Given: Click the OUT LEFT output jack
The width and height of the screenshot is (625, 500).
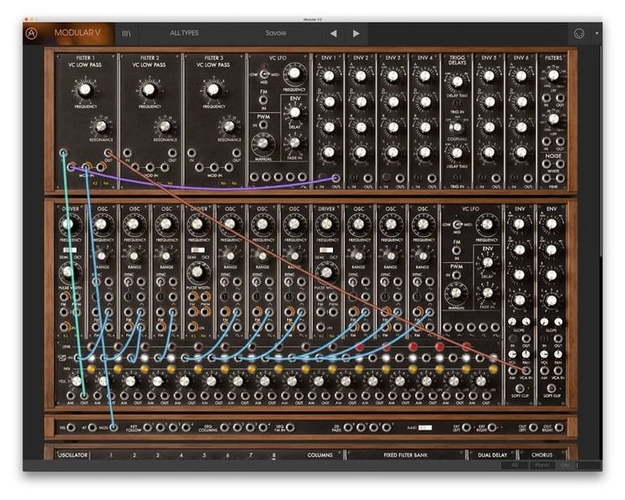Looking at the screenshot, I should point(533,428).
